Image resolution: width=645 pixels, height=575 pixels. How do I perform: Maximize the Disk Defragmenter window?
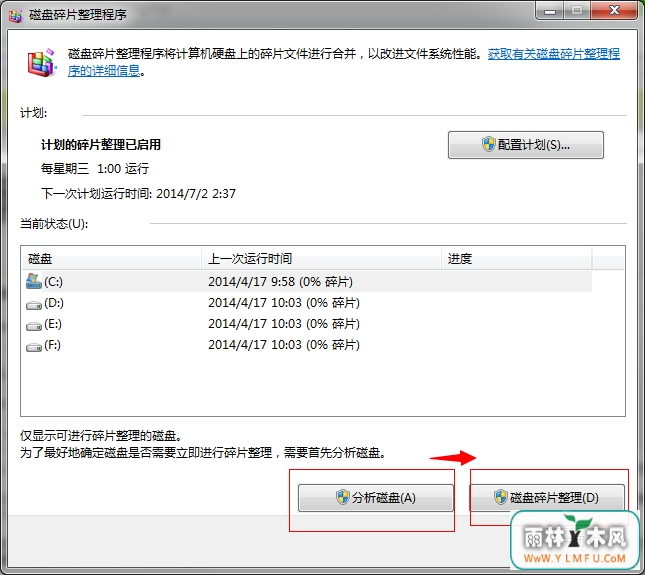pyautogui.click(x=577, y=11)
